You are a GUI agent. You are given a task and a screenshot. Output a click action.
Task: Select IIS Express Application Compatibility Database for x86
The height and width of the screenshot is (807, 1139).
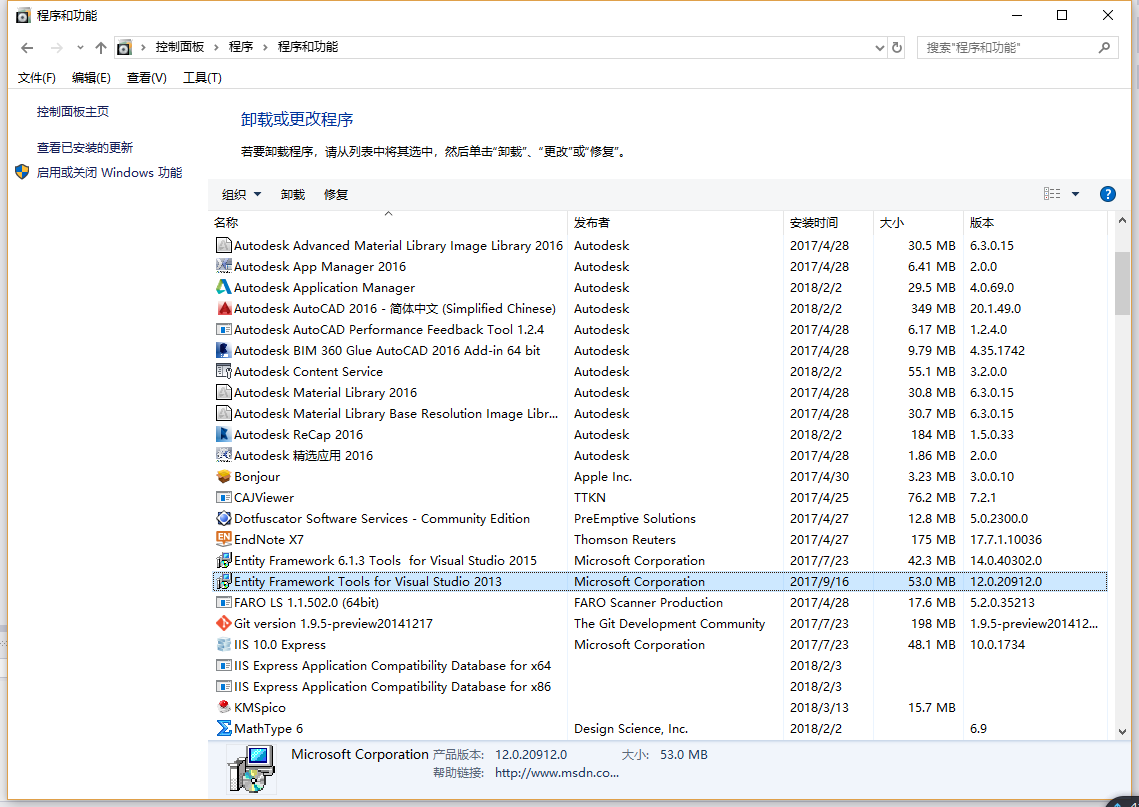pos(660,686)
